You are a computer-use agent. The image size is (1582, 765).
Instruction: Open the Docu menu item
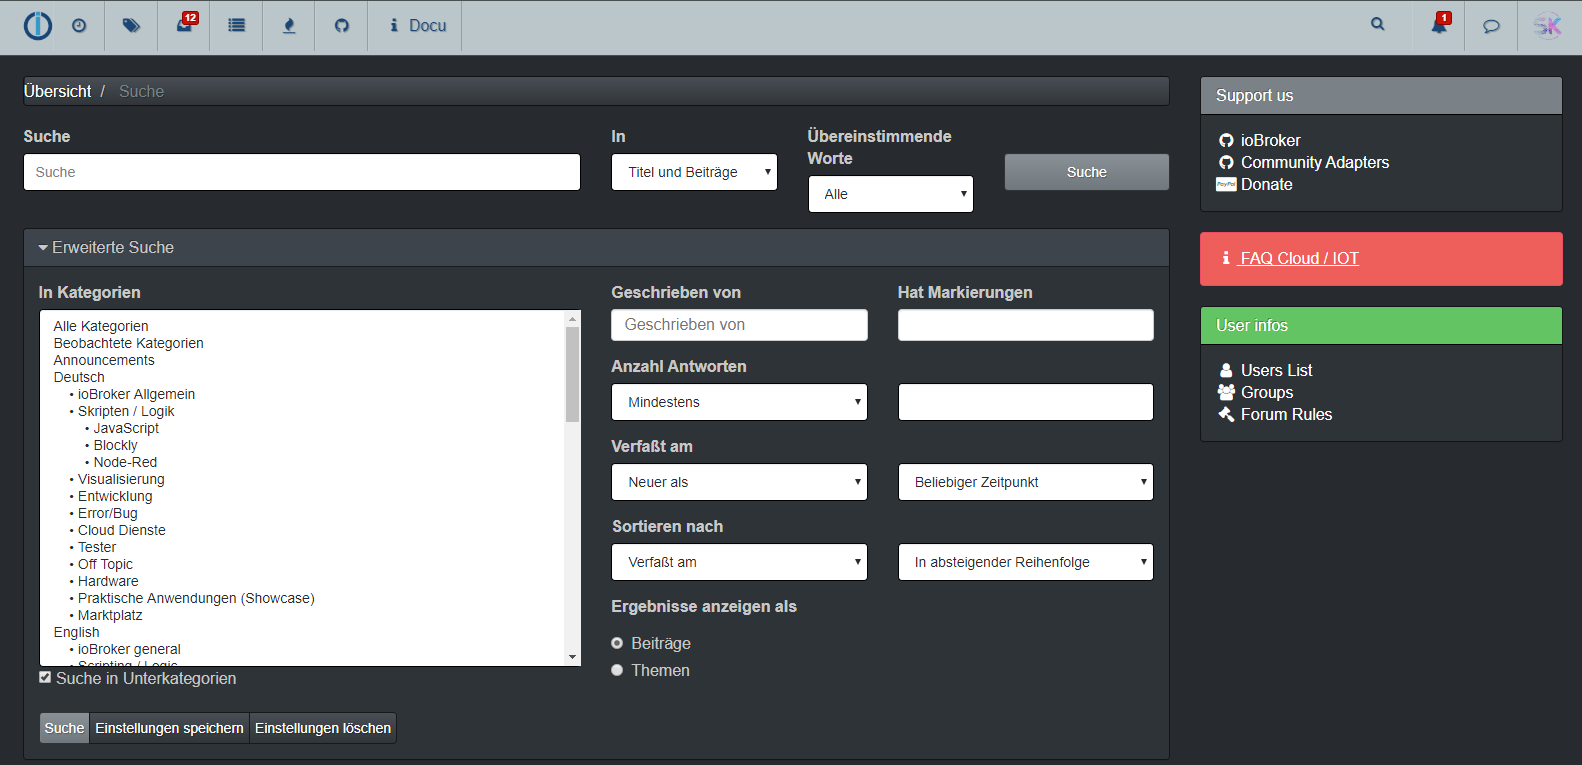tap(418, 26)
